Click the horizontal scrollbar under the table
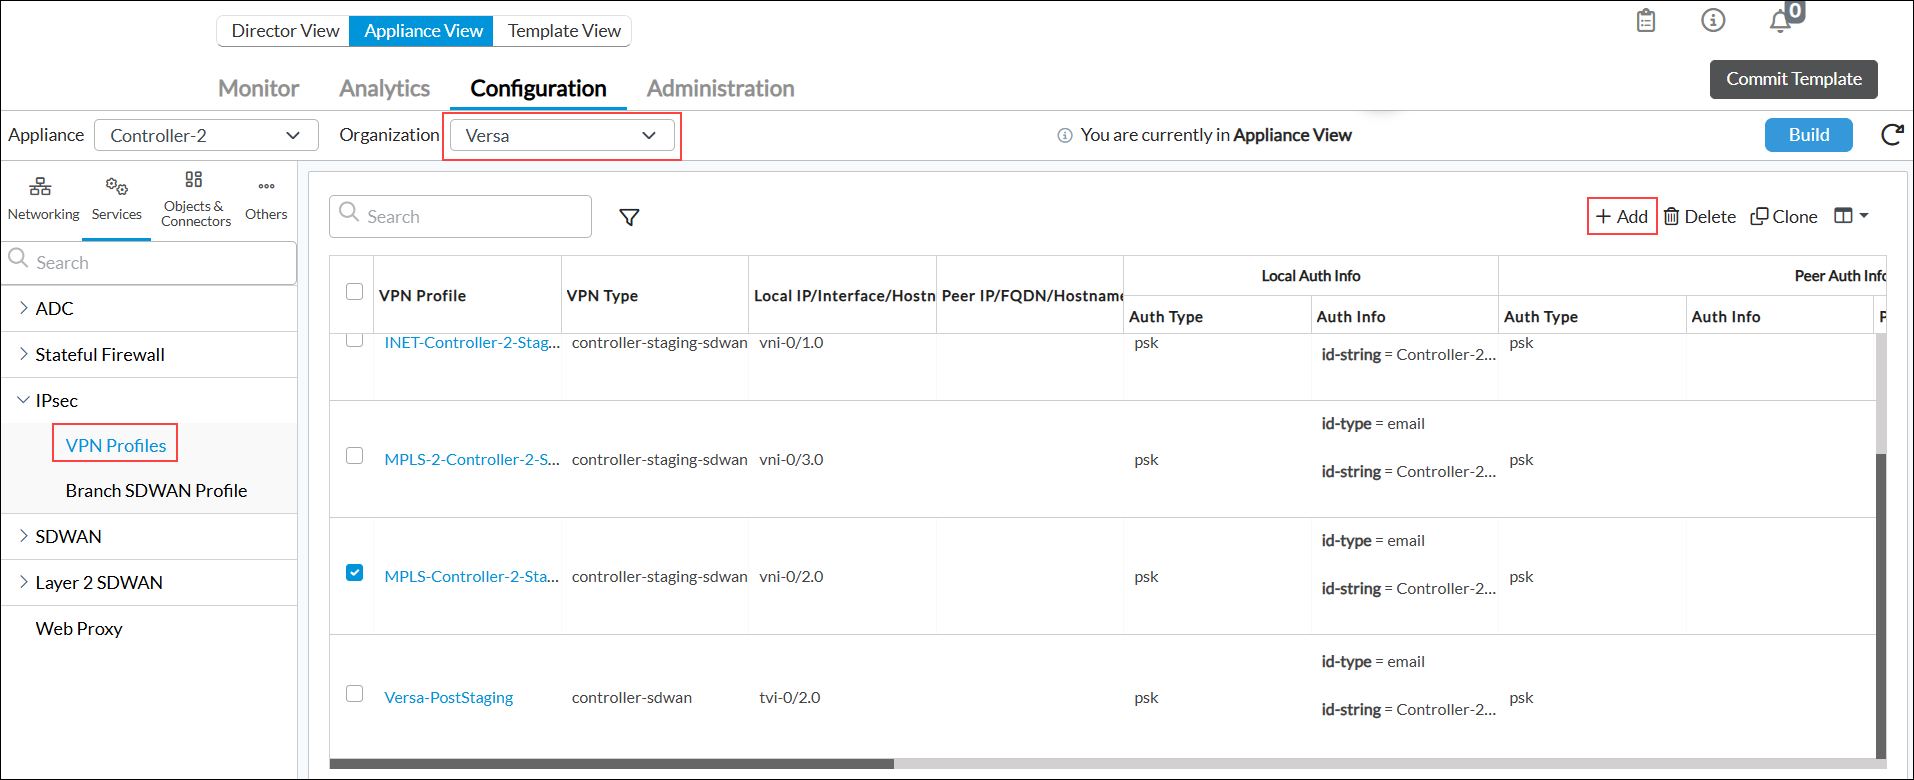This screenshot has height=780, width=1914. tap(611, 764)
